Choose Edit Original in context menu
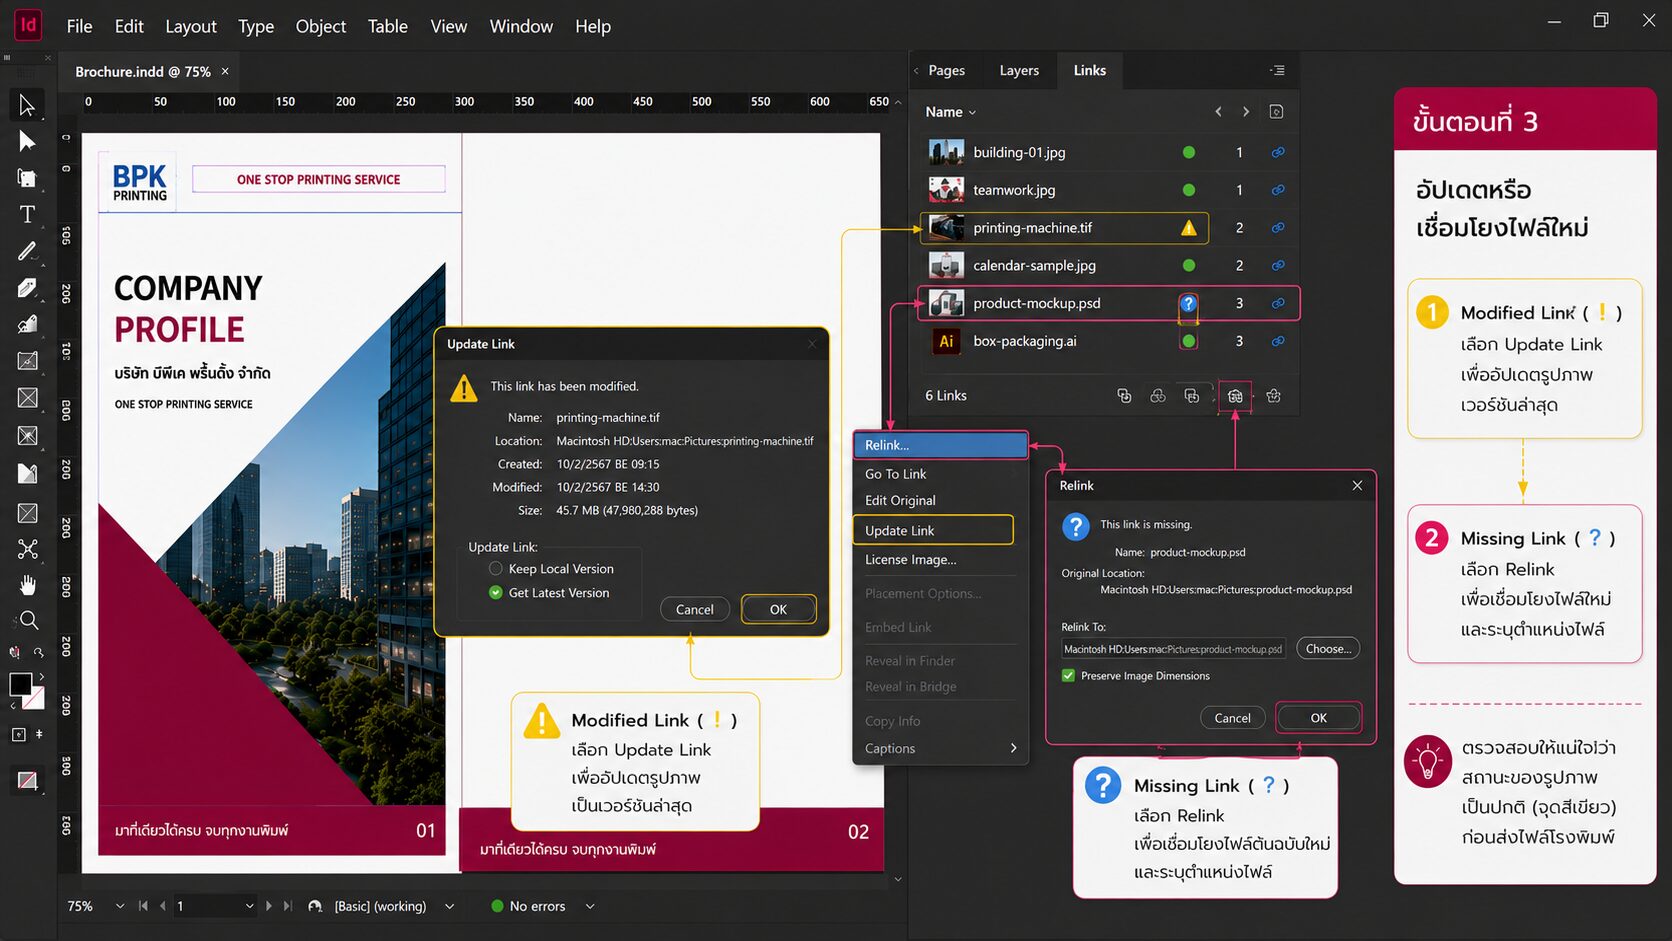This screenshot has width=1672, height=941. (900, 501)
